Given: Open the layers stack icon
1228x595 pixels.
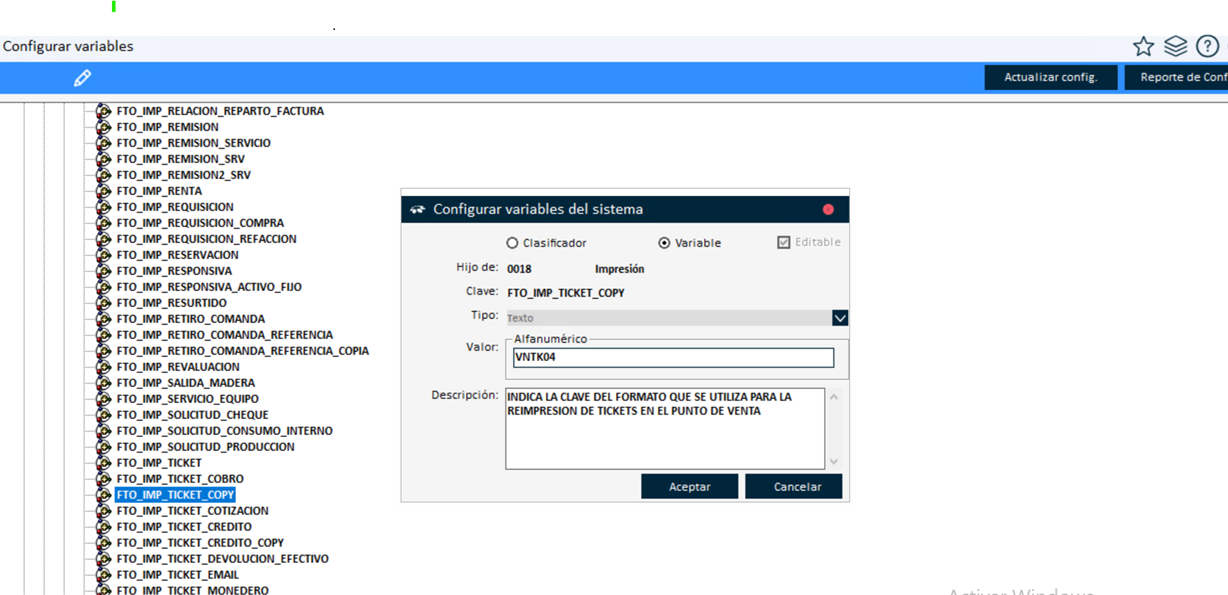Looking at the screenshot, I should 1175,47.
